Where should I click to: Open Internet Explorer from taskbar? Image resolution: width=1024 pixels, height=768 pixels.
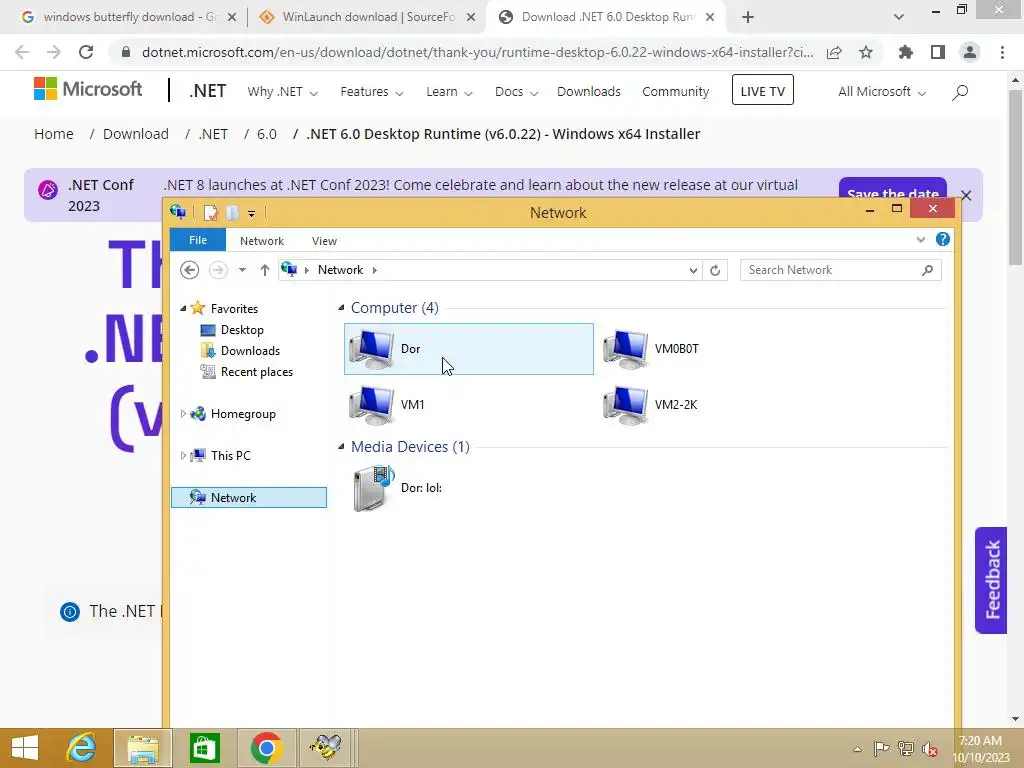pyautogui.click(x=82, y=748)
